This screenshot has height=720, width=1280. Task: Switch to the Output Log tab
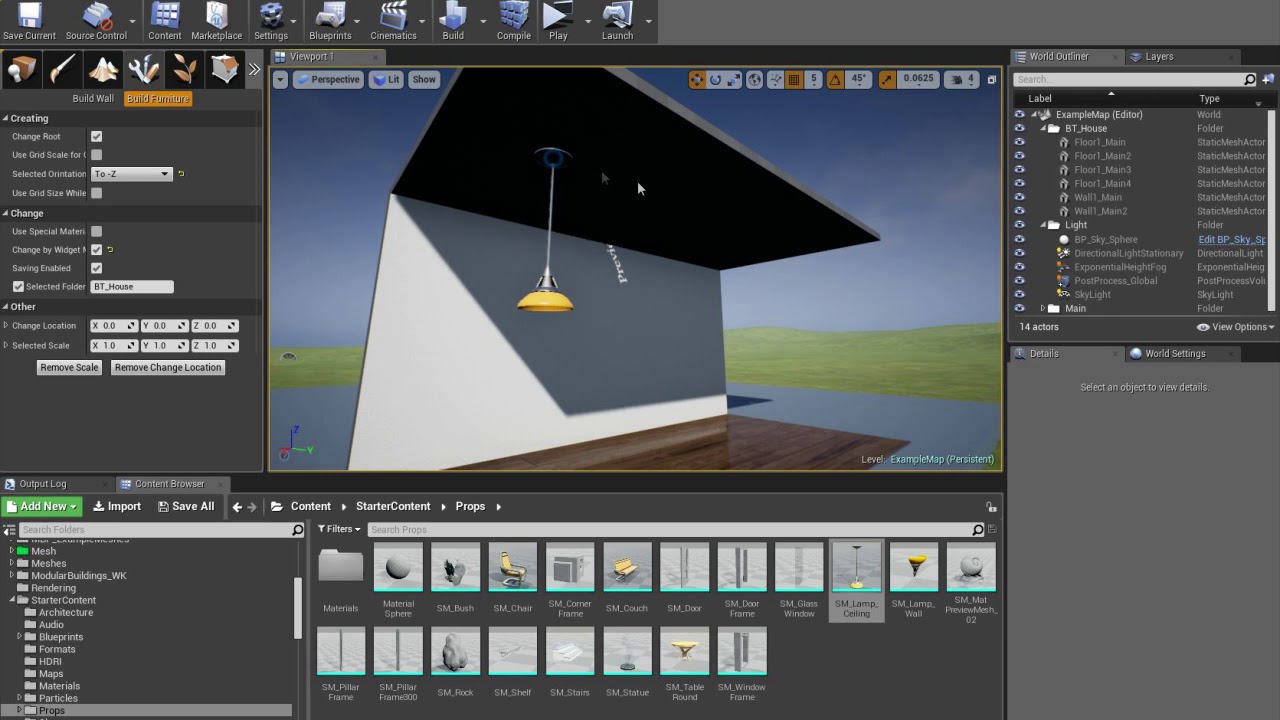[42, 484]
